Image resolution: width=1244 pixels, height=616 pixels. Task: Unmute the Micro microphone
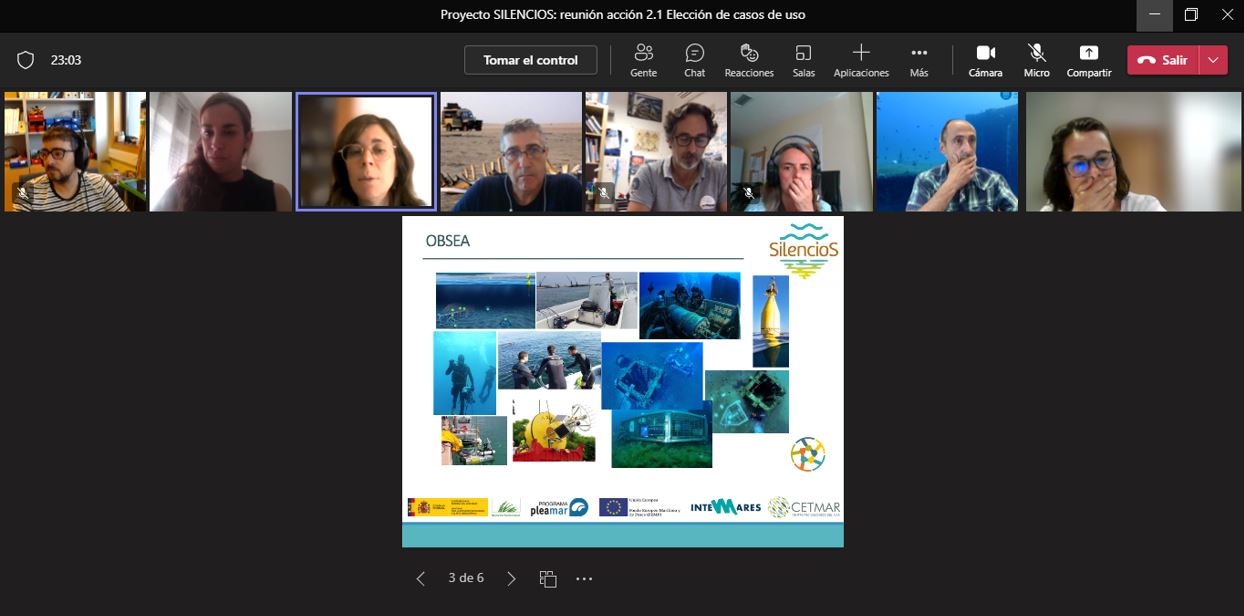click(x=1036, y=60)
